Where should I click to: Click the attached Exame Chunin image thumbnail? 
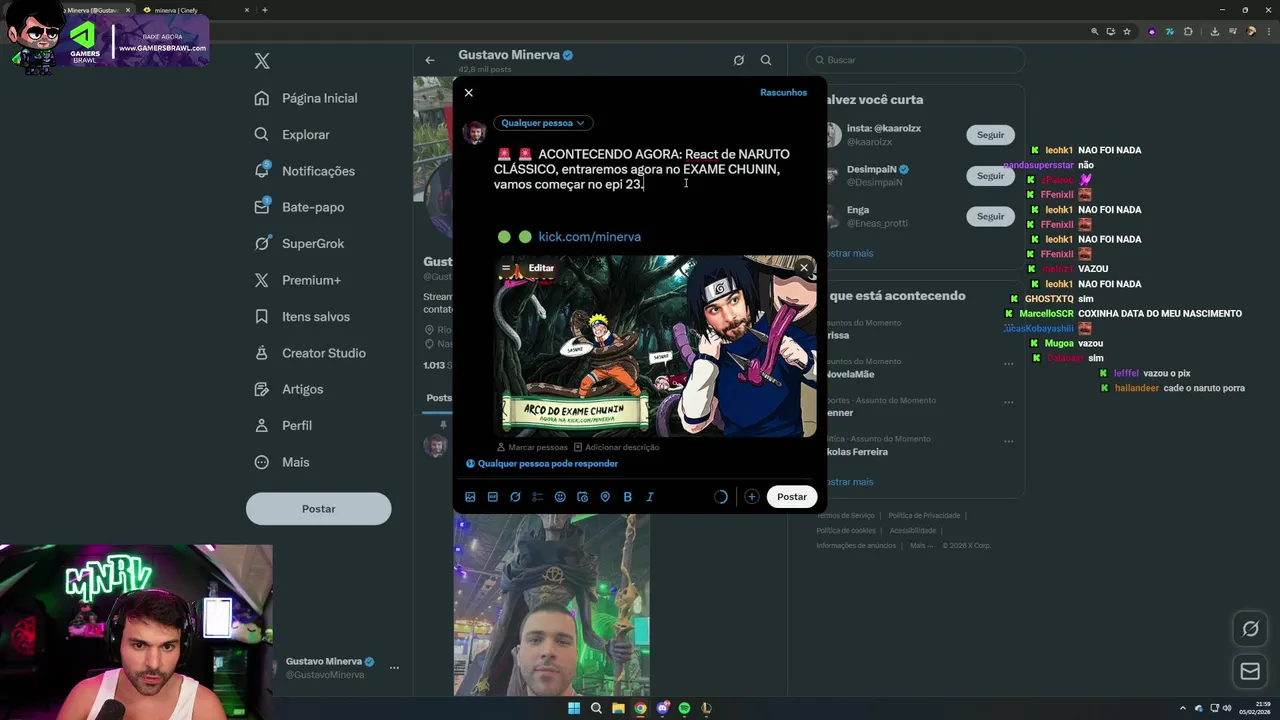[x=657, y=346]
